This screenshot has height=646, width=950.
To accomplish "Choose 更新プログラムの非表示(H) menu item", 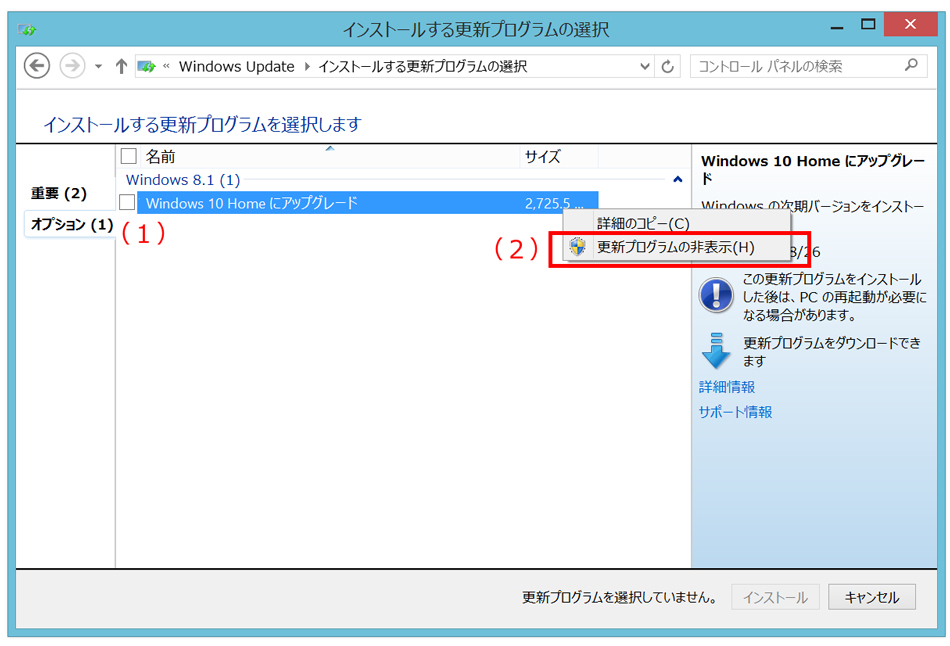I will tap(677, 247).
